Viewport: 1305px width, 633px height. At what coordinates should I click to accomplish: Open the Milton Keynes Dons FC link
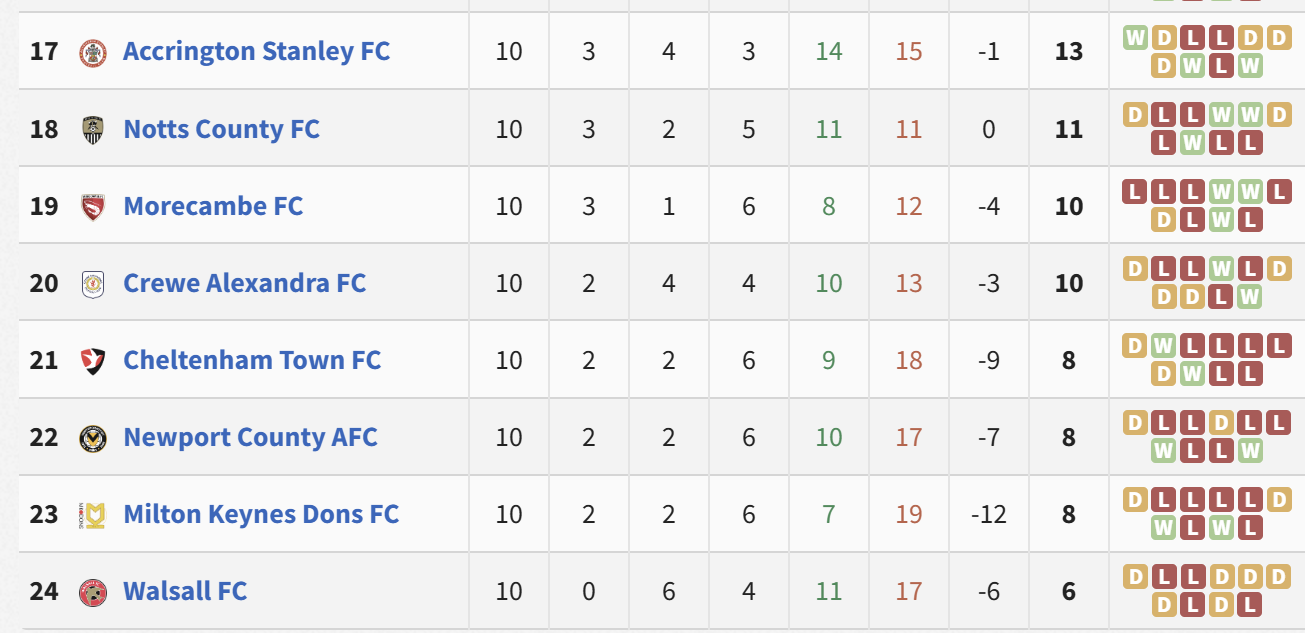[x=261, y=514]
